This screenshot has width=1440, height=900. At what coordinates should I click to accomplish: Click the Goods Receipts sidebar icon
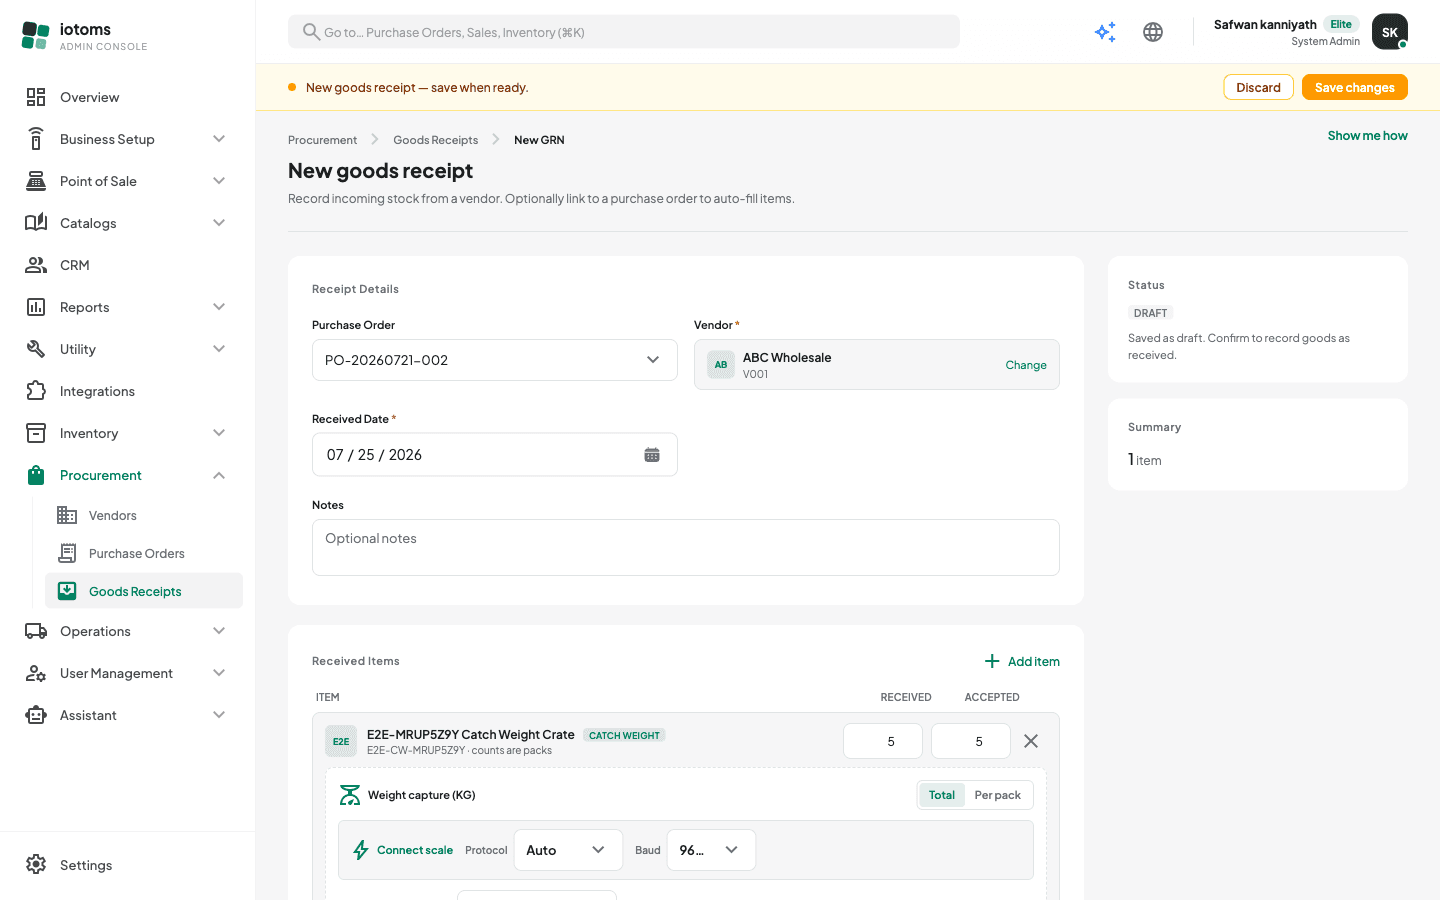67,591
